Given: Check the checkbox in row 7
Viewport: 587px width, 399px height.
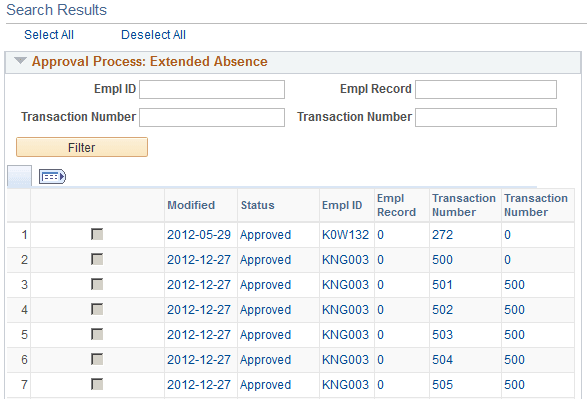Looking at the screenshot, I should [97, 384].
